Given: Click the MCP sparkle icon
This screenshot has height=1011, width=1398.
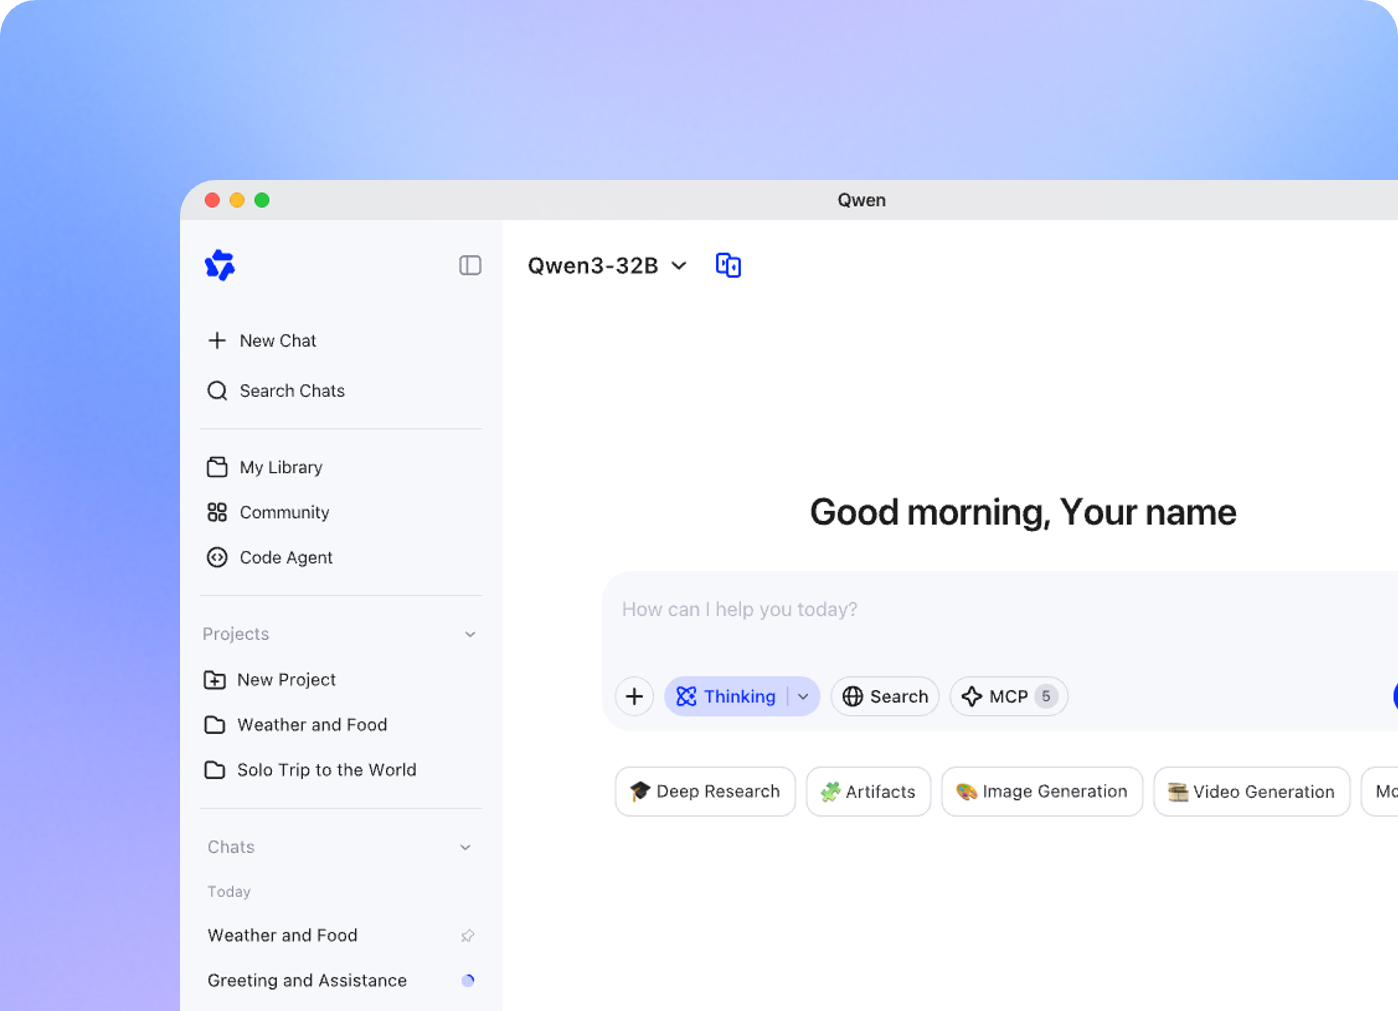Looking at the screenshot, I should (x=971, y=696).
